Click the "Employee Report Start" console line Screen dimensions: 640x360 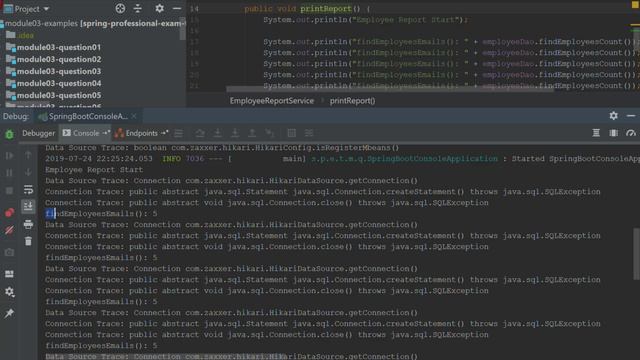pyautogui.click(x=94, y=170)
